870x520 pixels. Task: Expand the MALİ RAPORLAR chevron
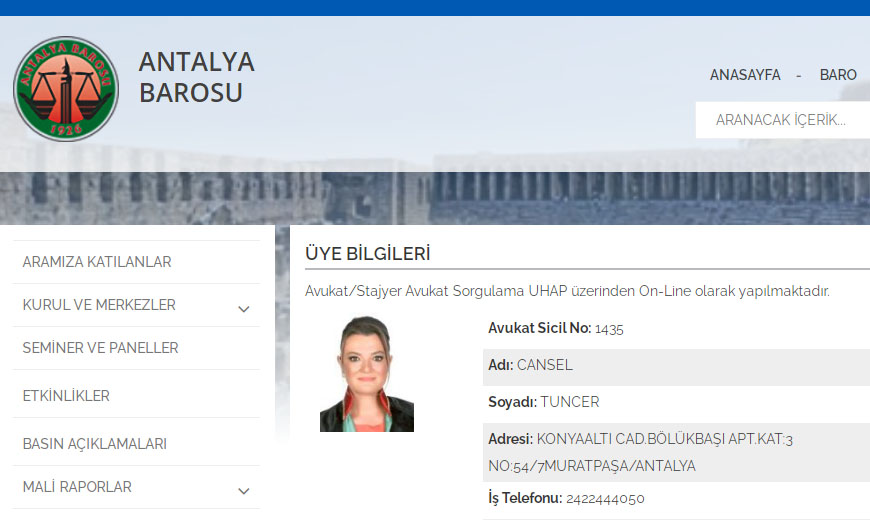244,491
